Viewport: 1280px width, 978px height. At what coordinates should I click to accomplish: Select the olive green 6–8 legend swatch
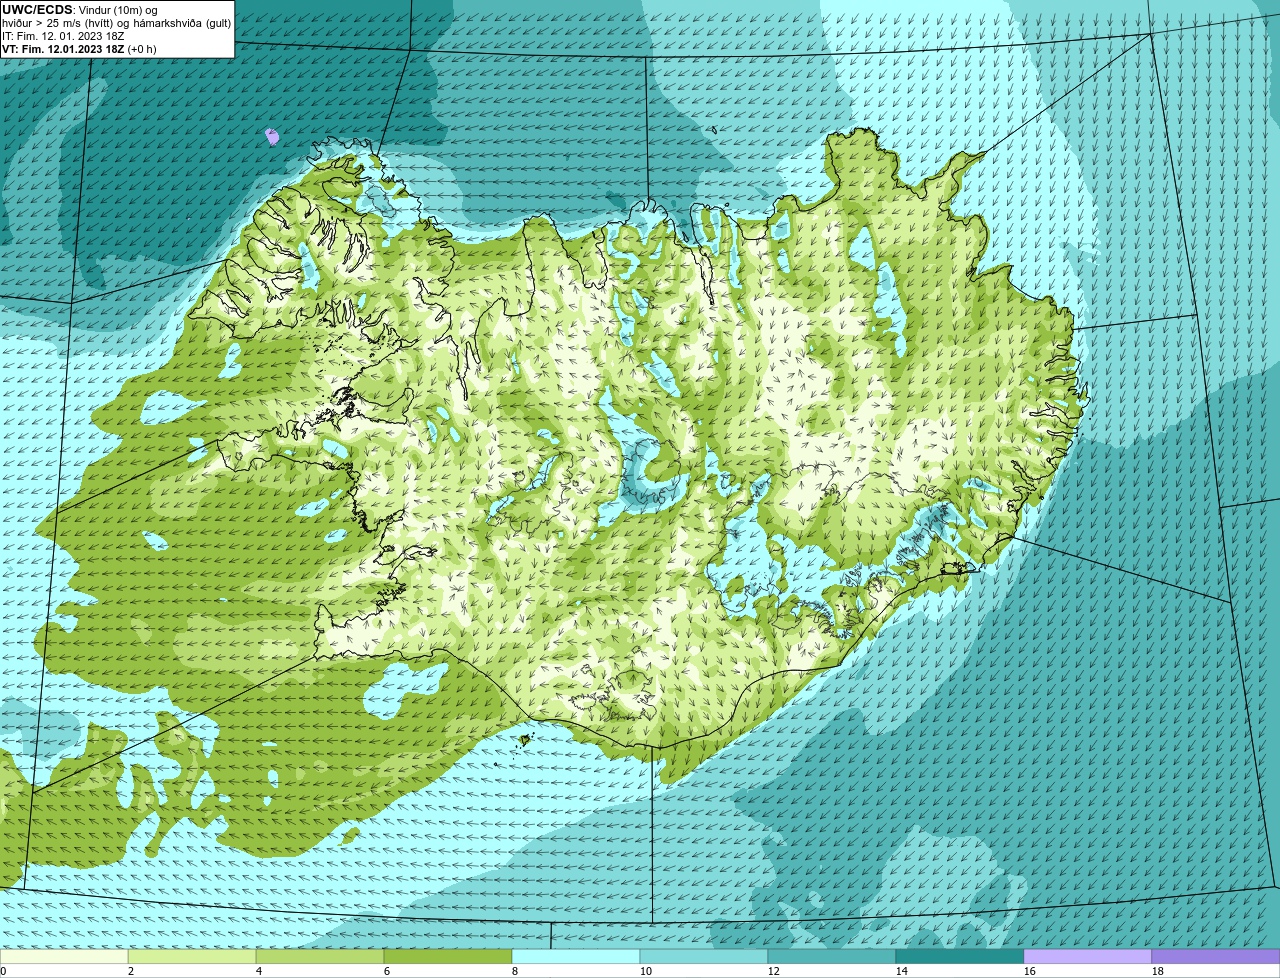click(448, 956)
